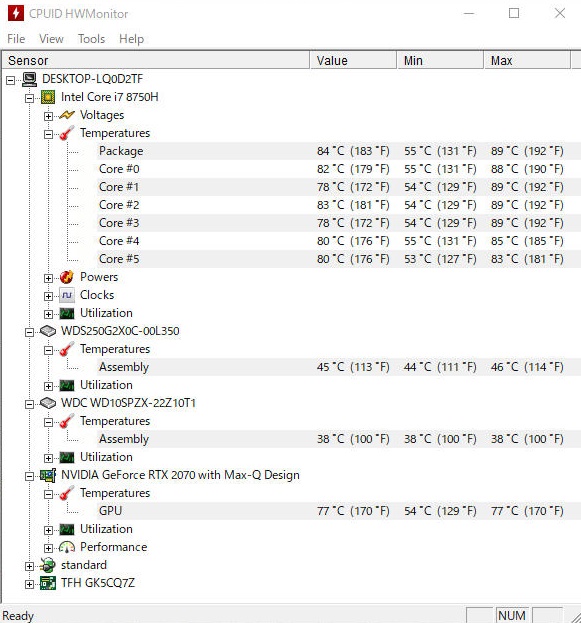Click the NVIDIA GeForce graphics card icon
The image size is (581, 623).
pyautogui.click(x=48, y=475)
